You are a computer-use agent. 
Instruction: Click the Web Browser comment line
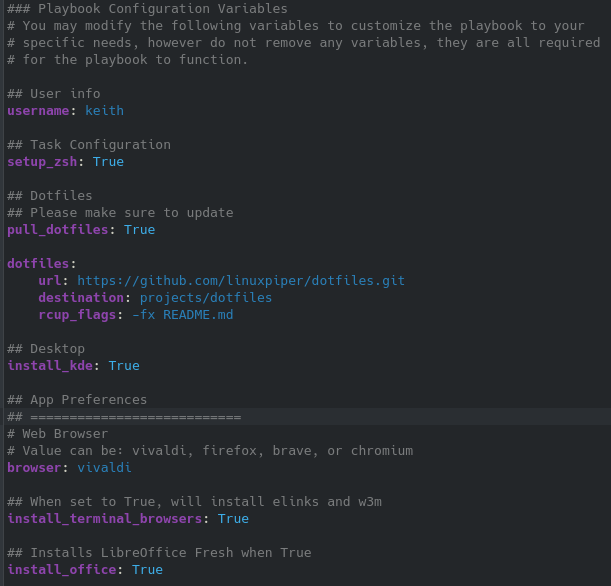click(x=58, y=434)
